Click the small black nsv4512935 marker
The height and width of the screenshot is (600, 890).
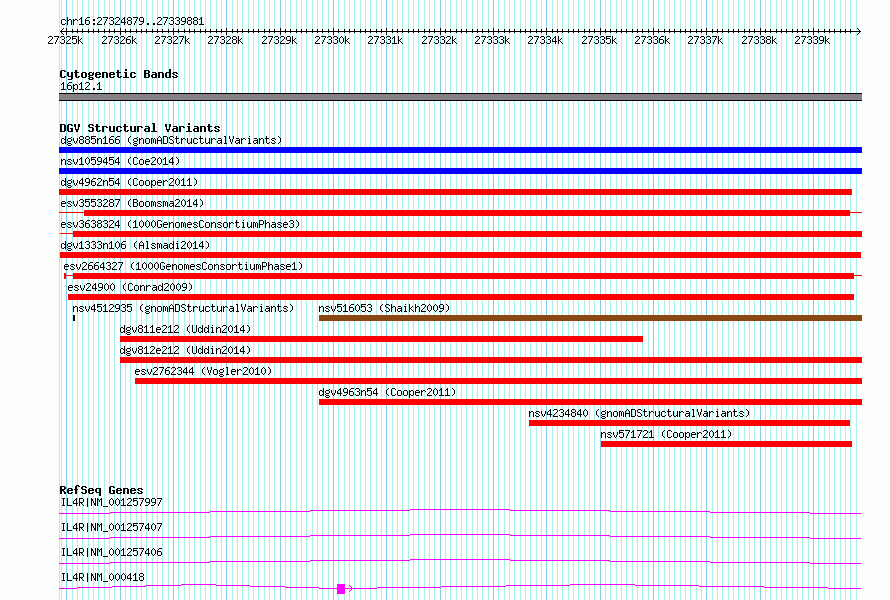pyautogui.click(x=74, y=318)
